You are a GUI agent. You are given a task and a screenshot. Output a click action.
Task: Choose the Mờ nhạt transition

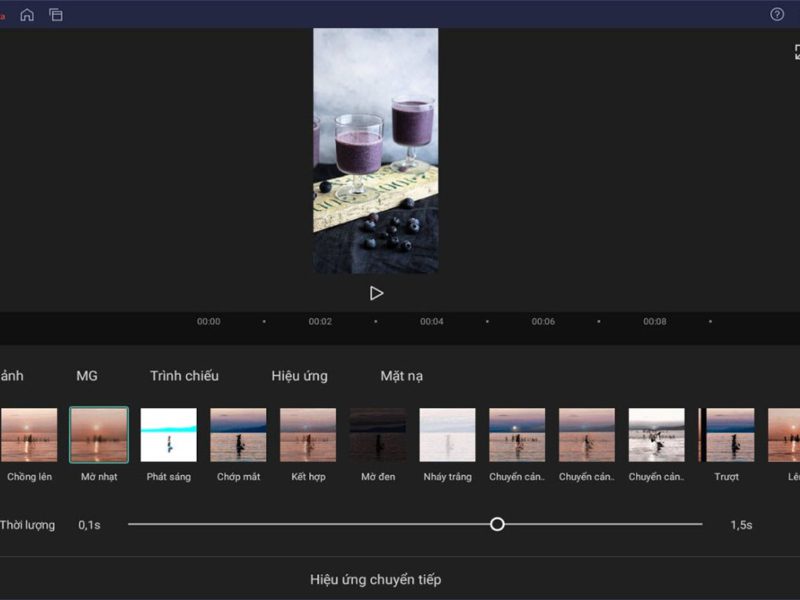(99, 435)
